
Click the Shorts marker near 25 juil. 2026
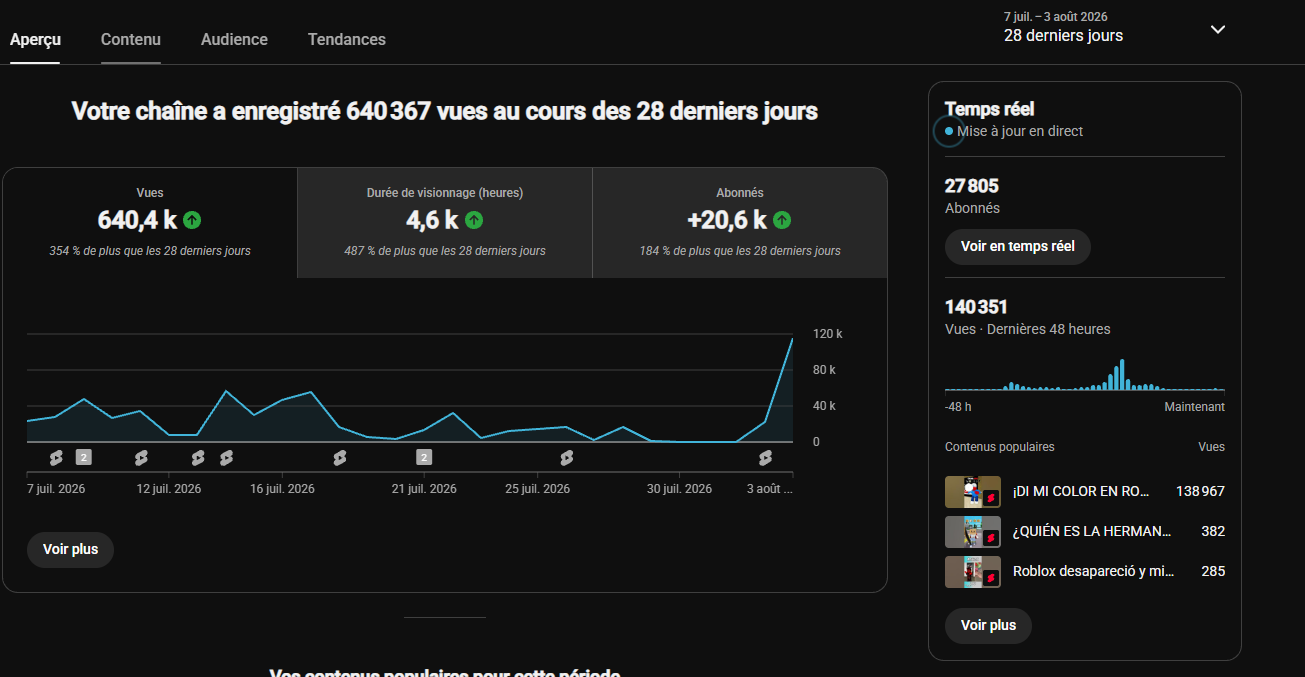(567, 458)
